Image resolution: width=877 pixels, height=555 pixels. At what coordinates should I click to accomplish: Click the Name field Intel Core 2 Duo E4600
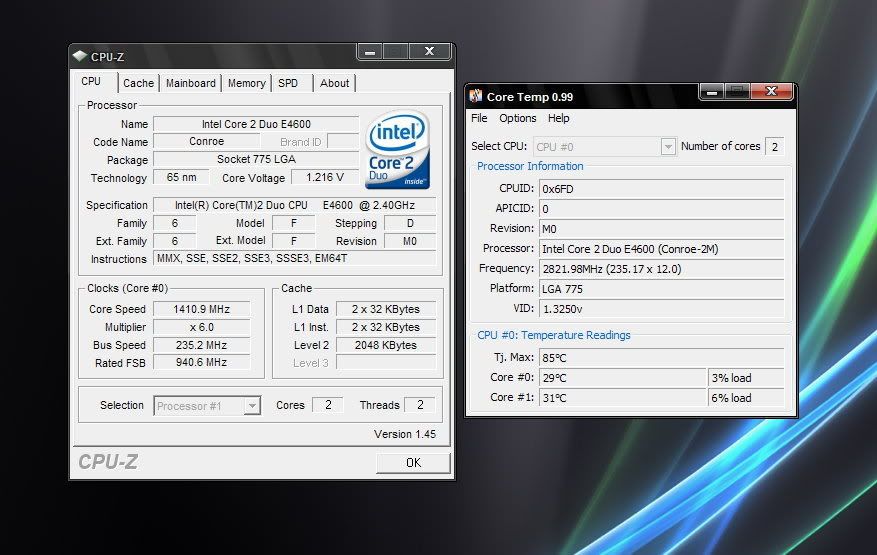click(256, 124)
